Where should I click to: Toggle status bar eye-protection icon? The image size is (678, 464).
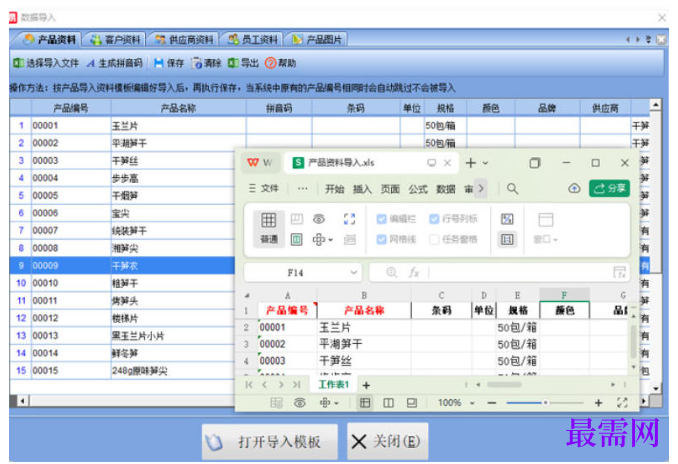point(300,403)
